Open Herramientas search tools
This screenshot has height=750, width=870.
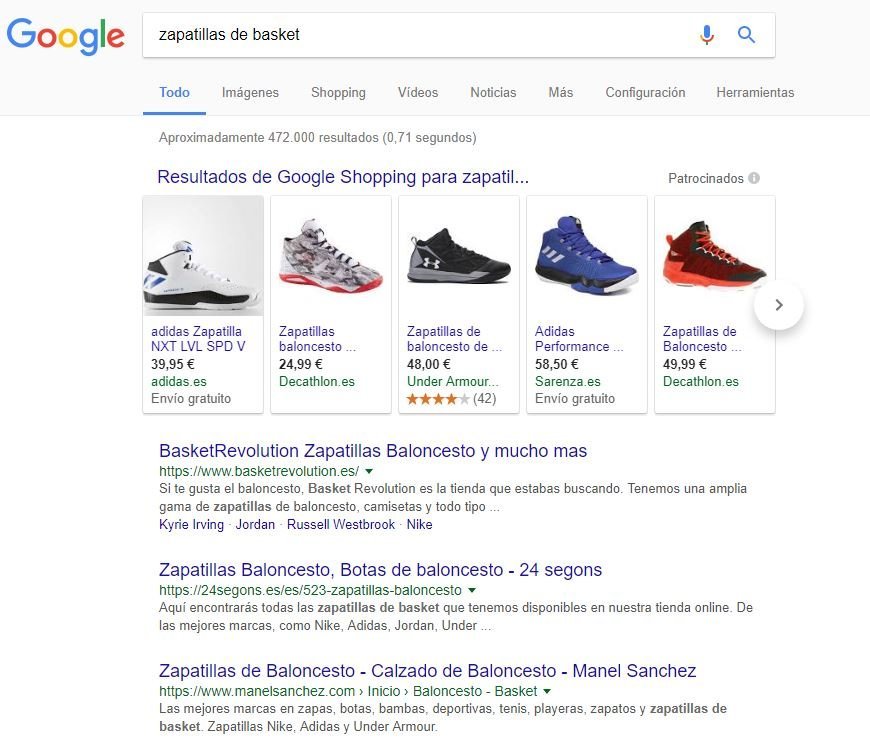[755, 92]
